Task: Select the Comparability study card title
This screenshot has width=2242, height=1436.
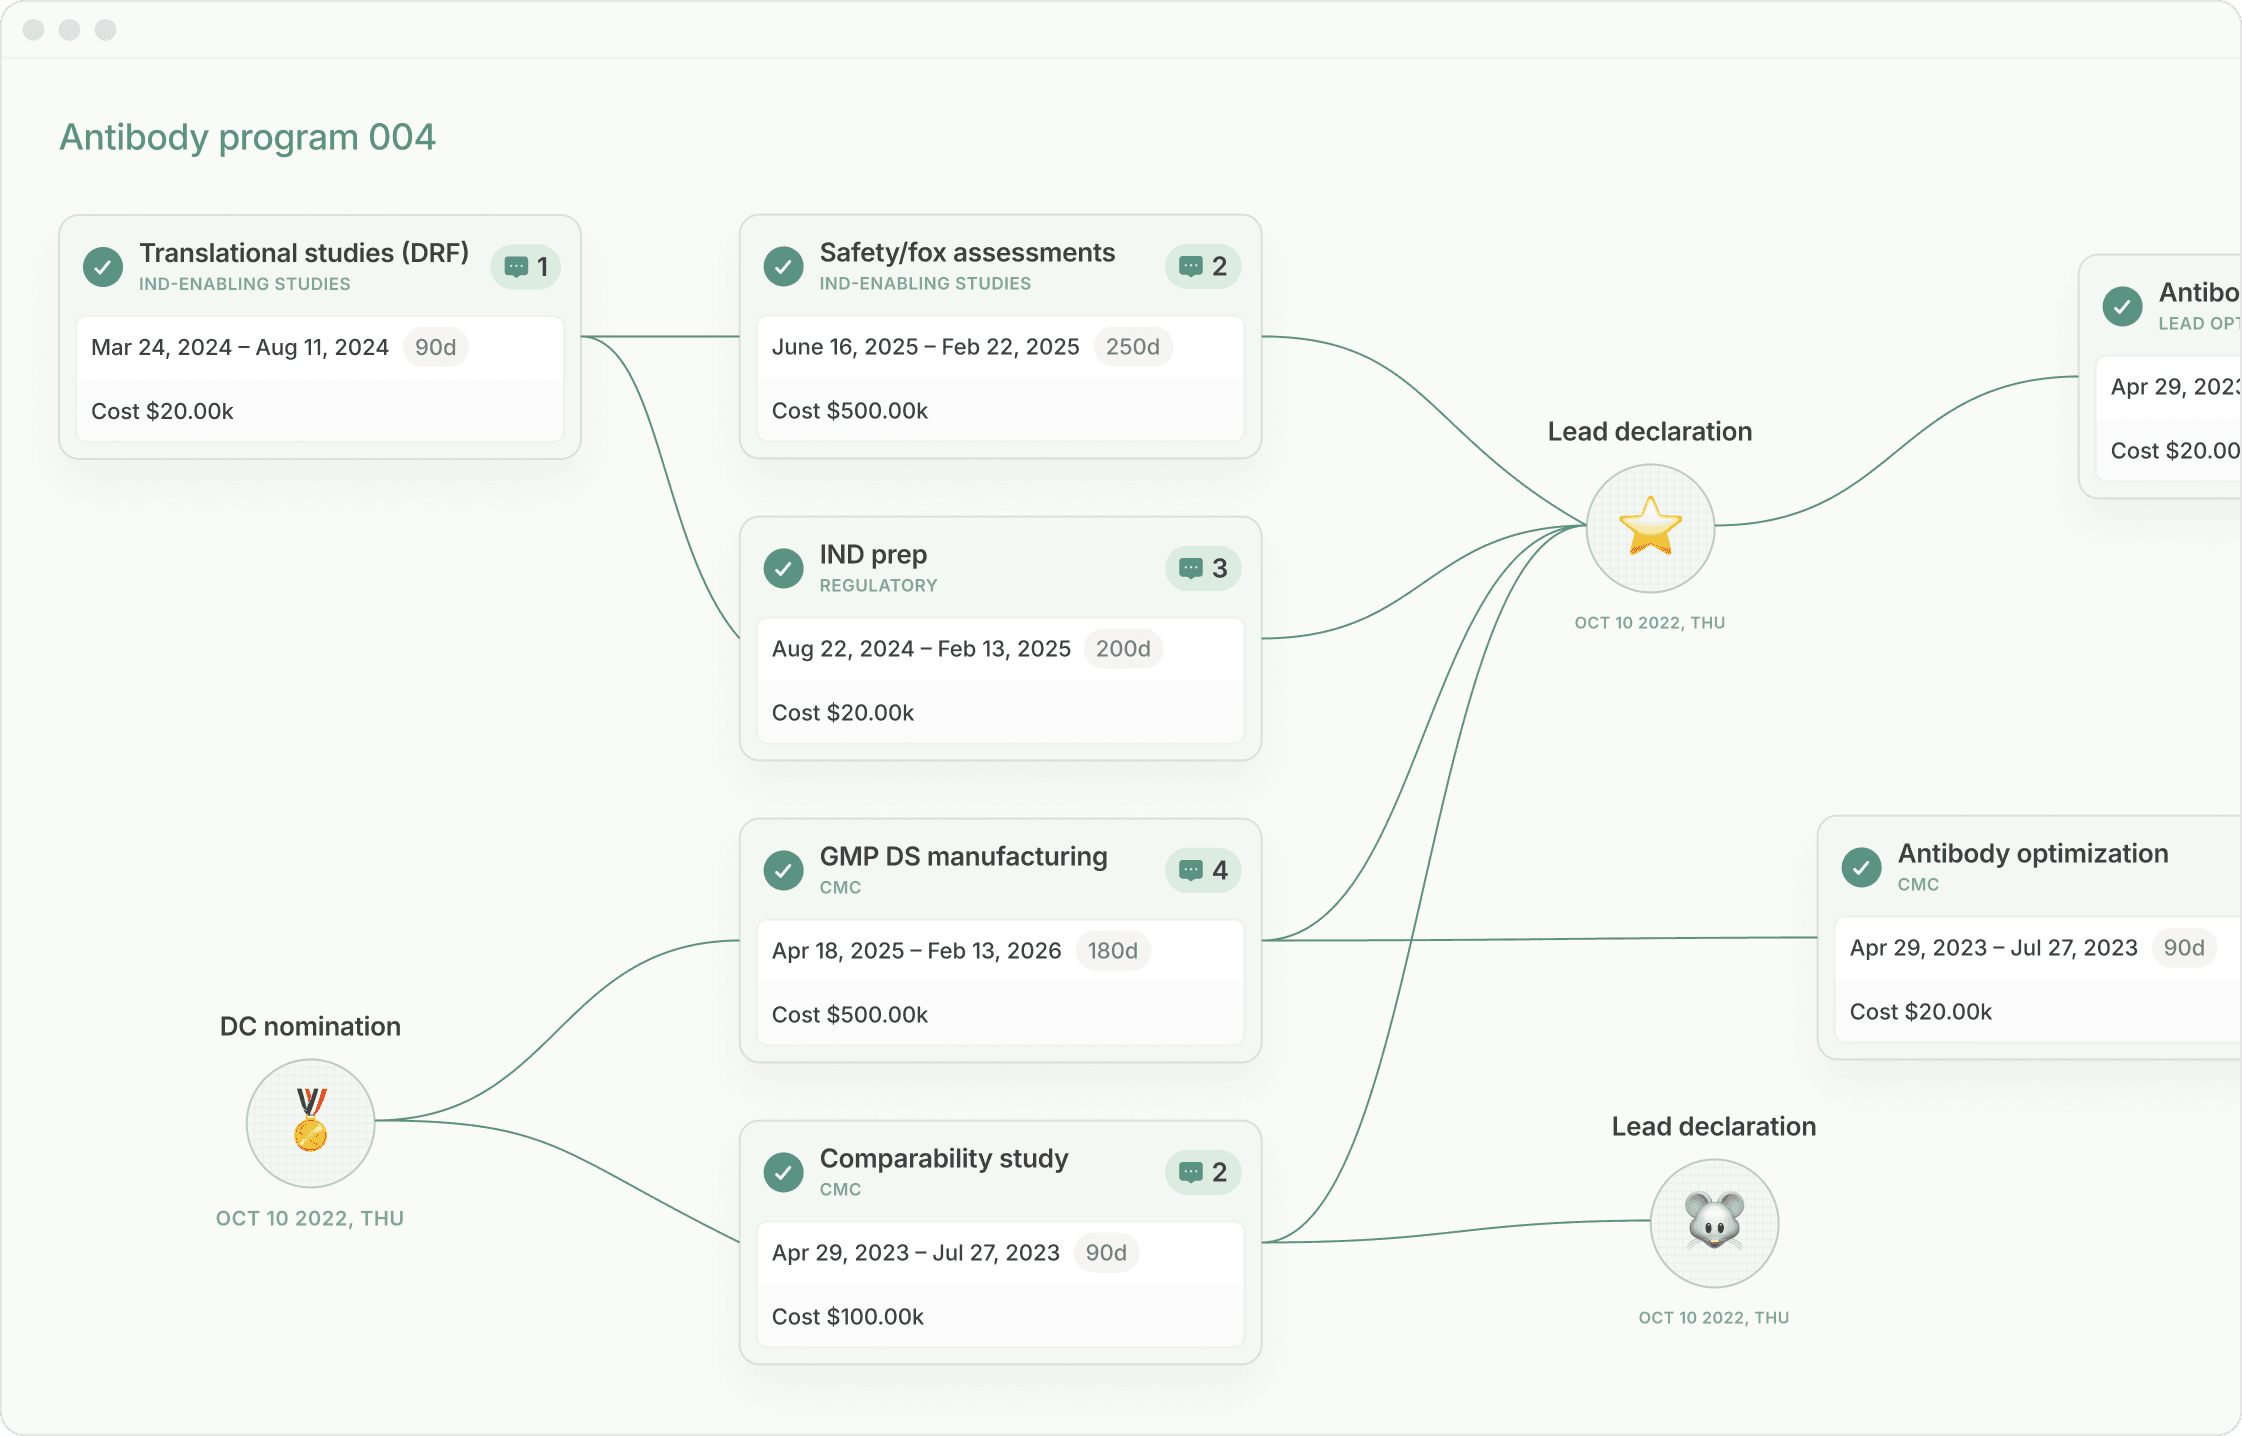Action: tap(943, 1158)
